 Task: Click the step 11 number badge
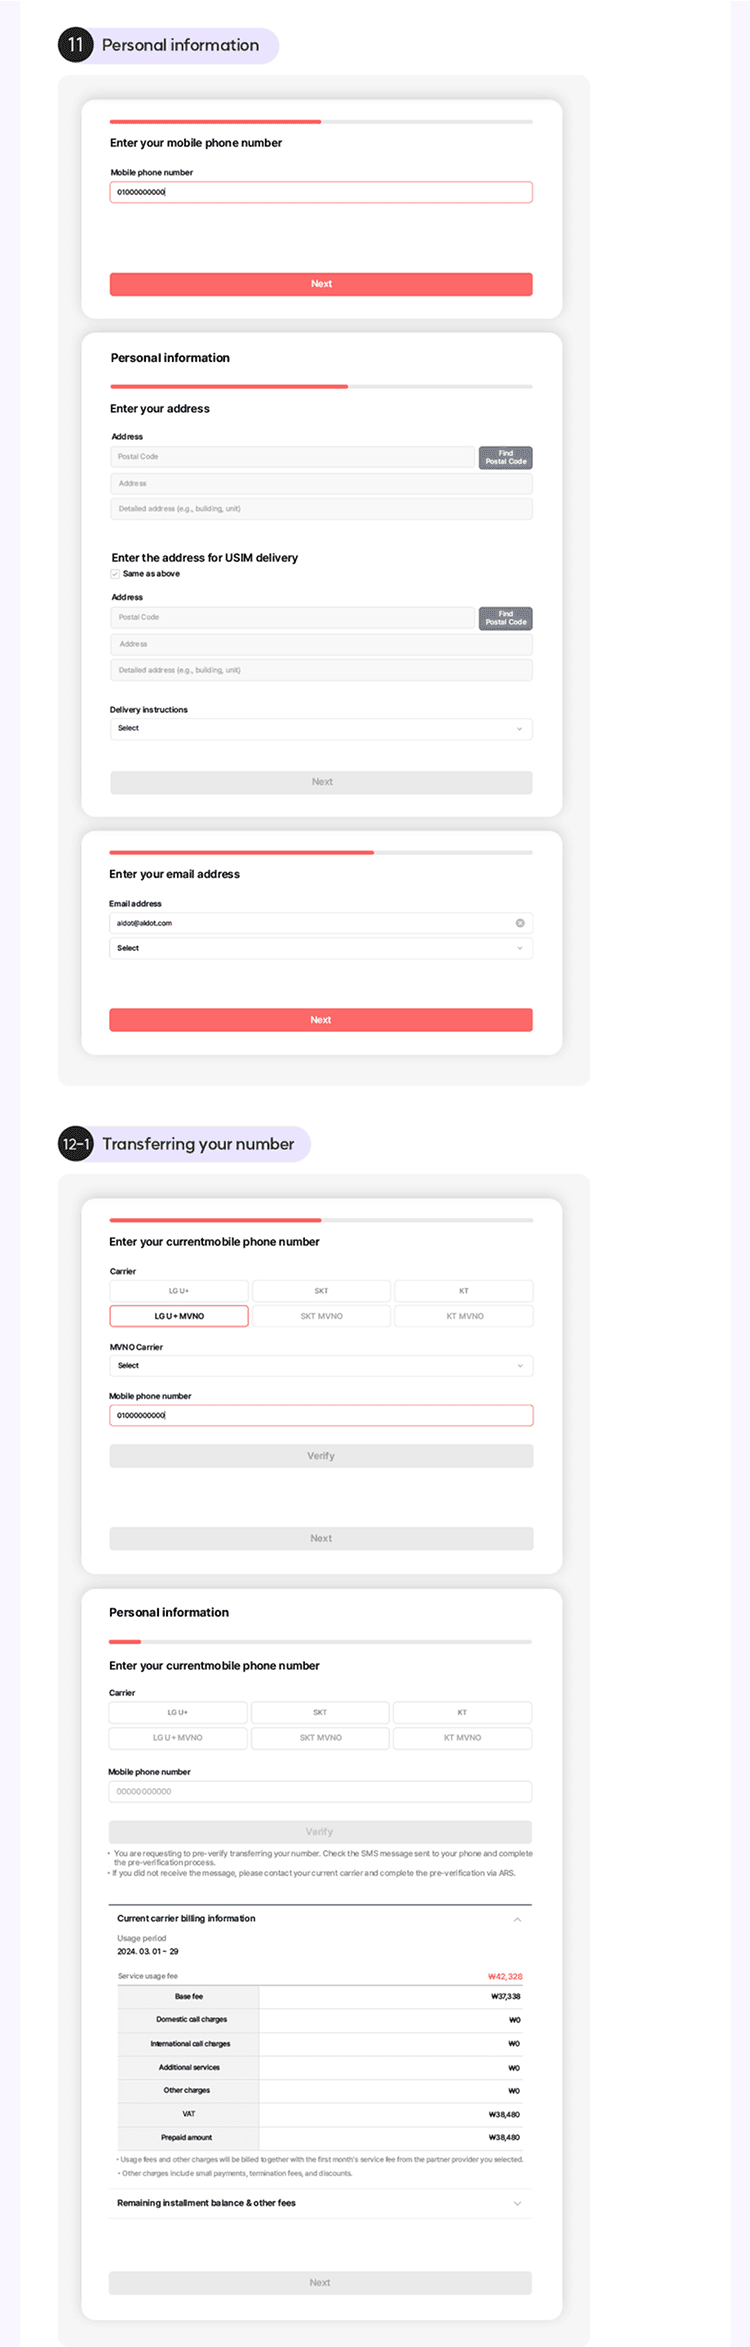75,45
